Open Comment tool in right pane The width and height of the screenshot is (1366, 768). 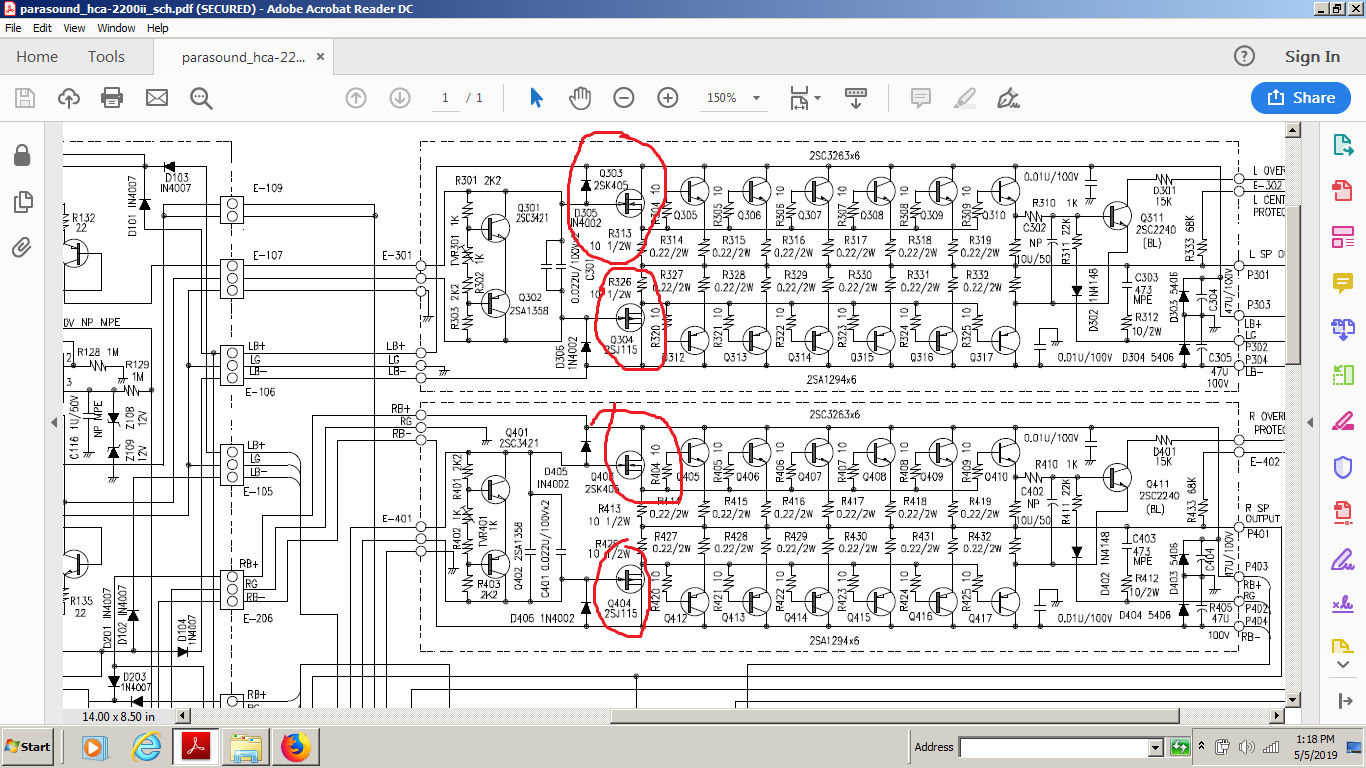[1343, 283]
